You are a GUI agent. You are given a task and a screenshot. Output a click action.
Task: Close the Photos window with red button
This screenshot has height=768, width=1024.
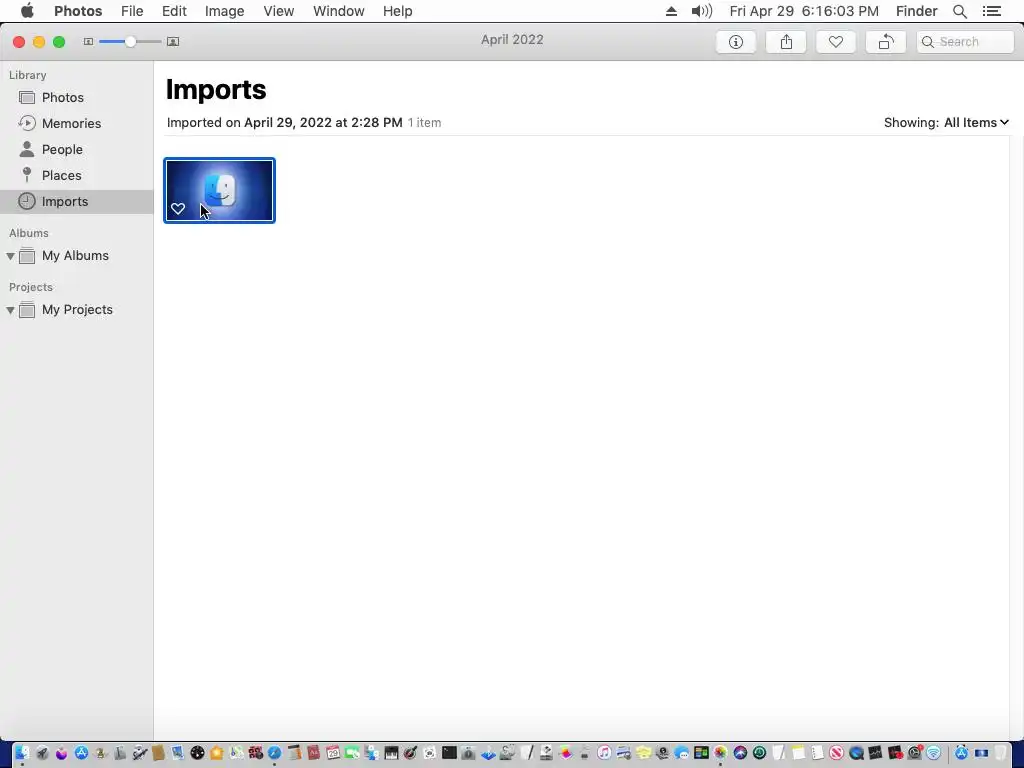pyautogui.click(x=19, y=42)
